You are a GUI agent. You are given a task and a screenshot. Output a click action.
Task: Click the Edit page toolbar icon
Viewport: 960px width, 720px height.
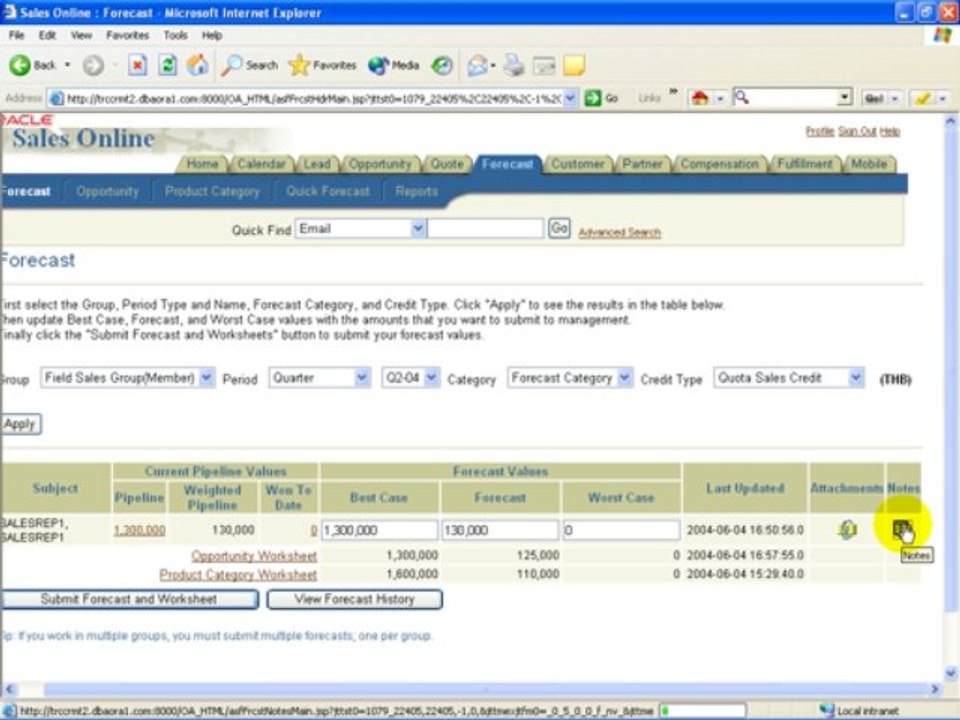tap(544, 65)
